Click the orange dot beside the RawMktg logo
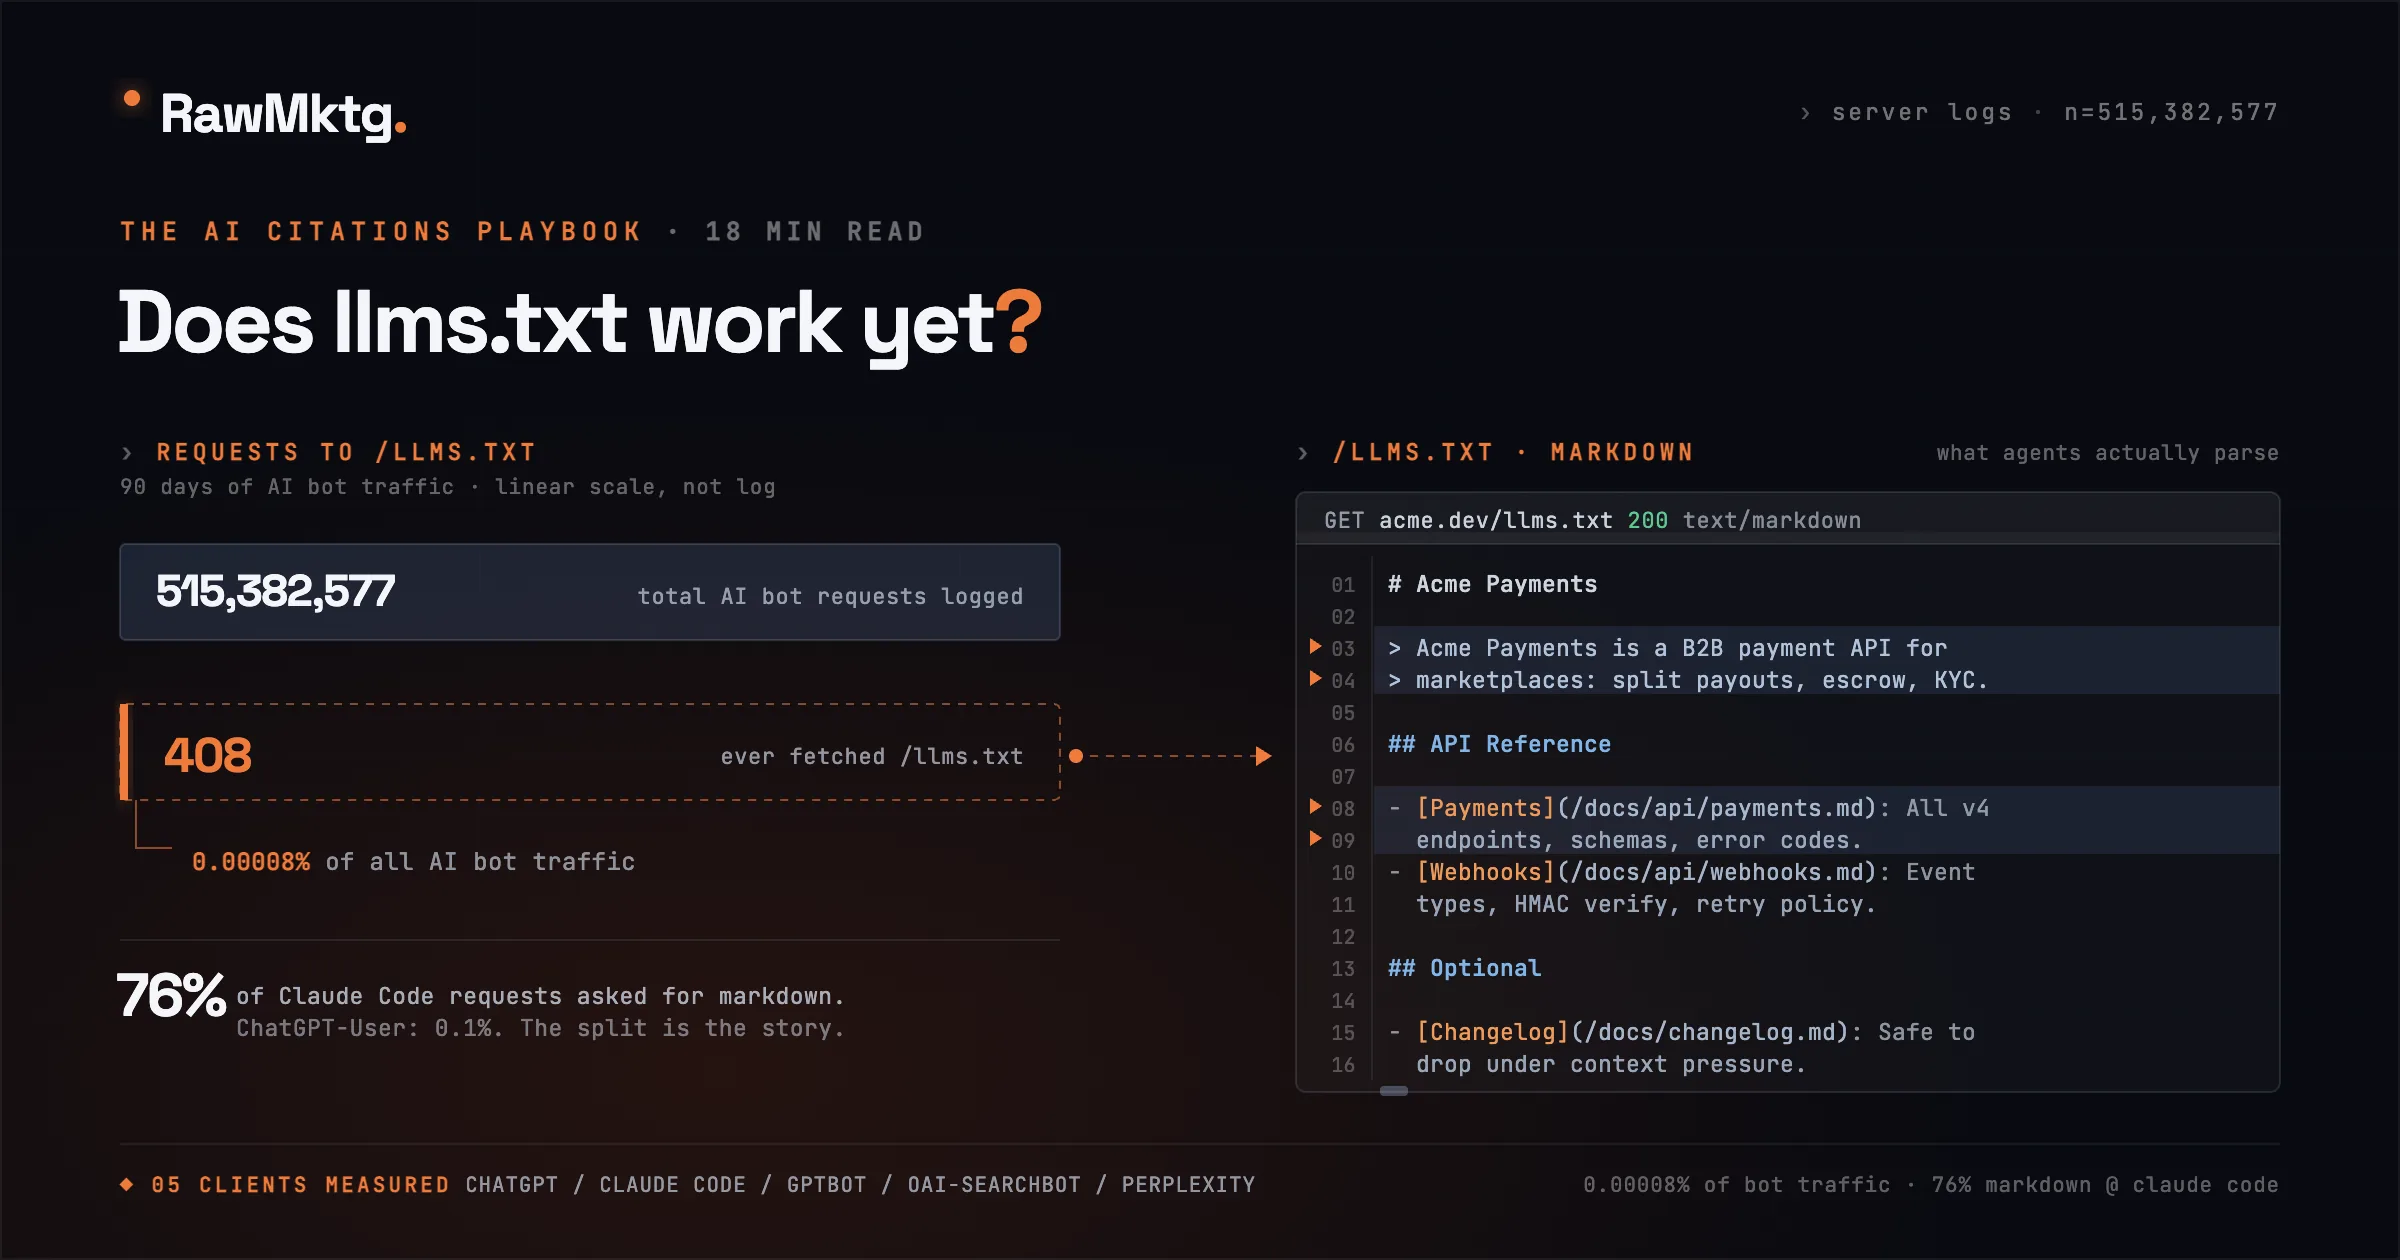This screenshot has width=2400, height=1260. [131, 98]
